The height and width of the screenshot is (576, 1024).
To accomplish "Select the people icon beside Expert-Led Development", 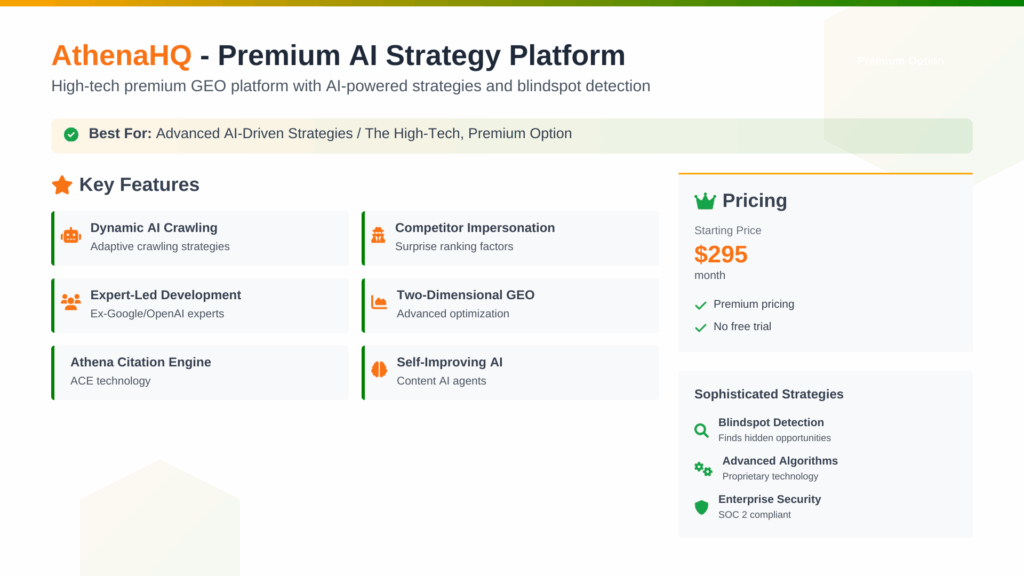I will tap(70, 303).
